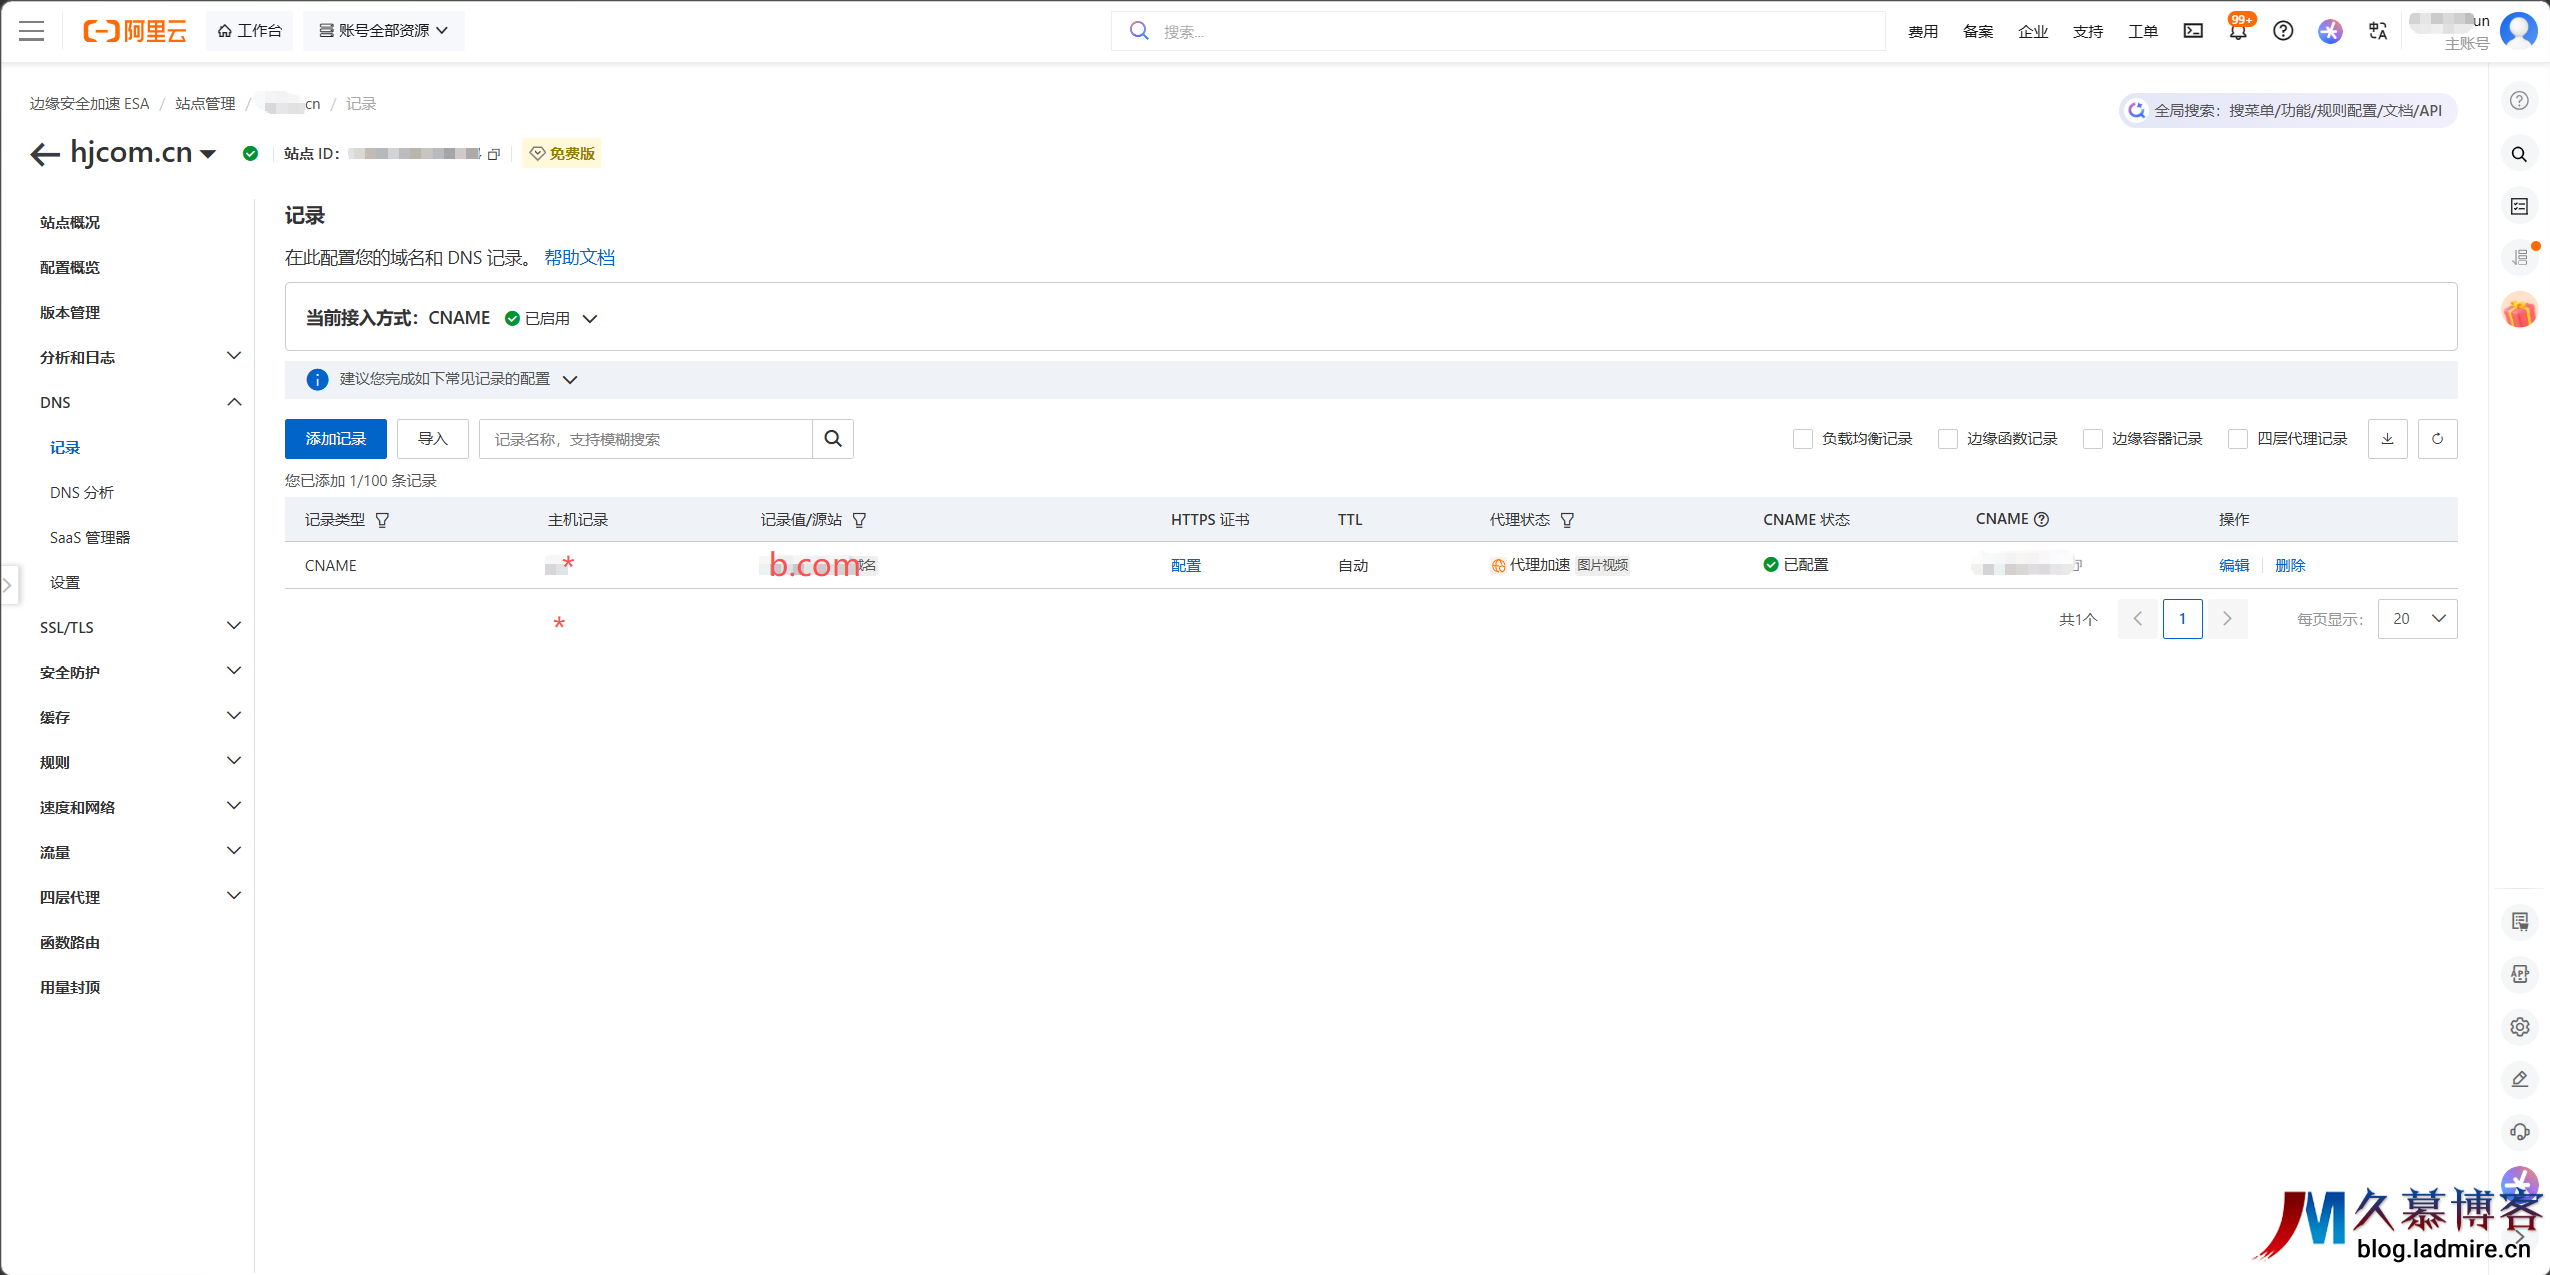This screenshot has height=1275, width=2550.
Task: Copy the site ID
Action: (493, 154)
